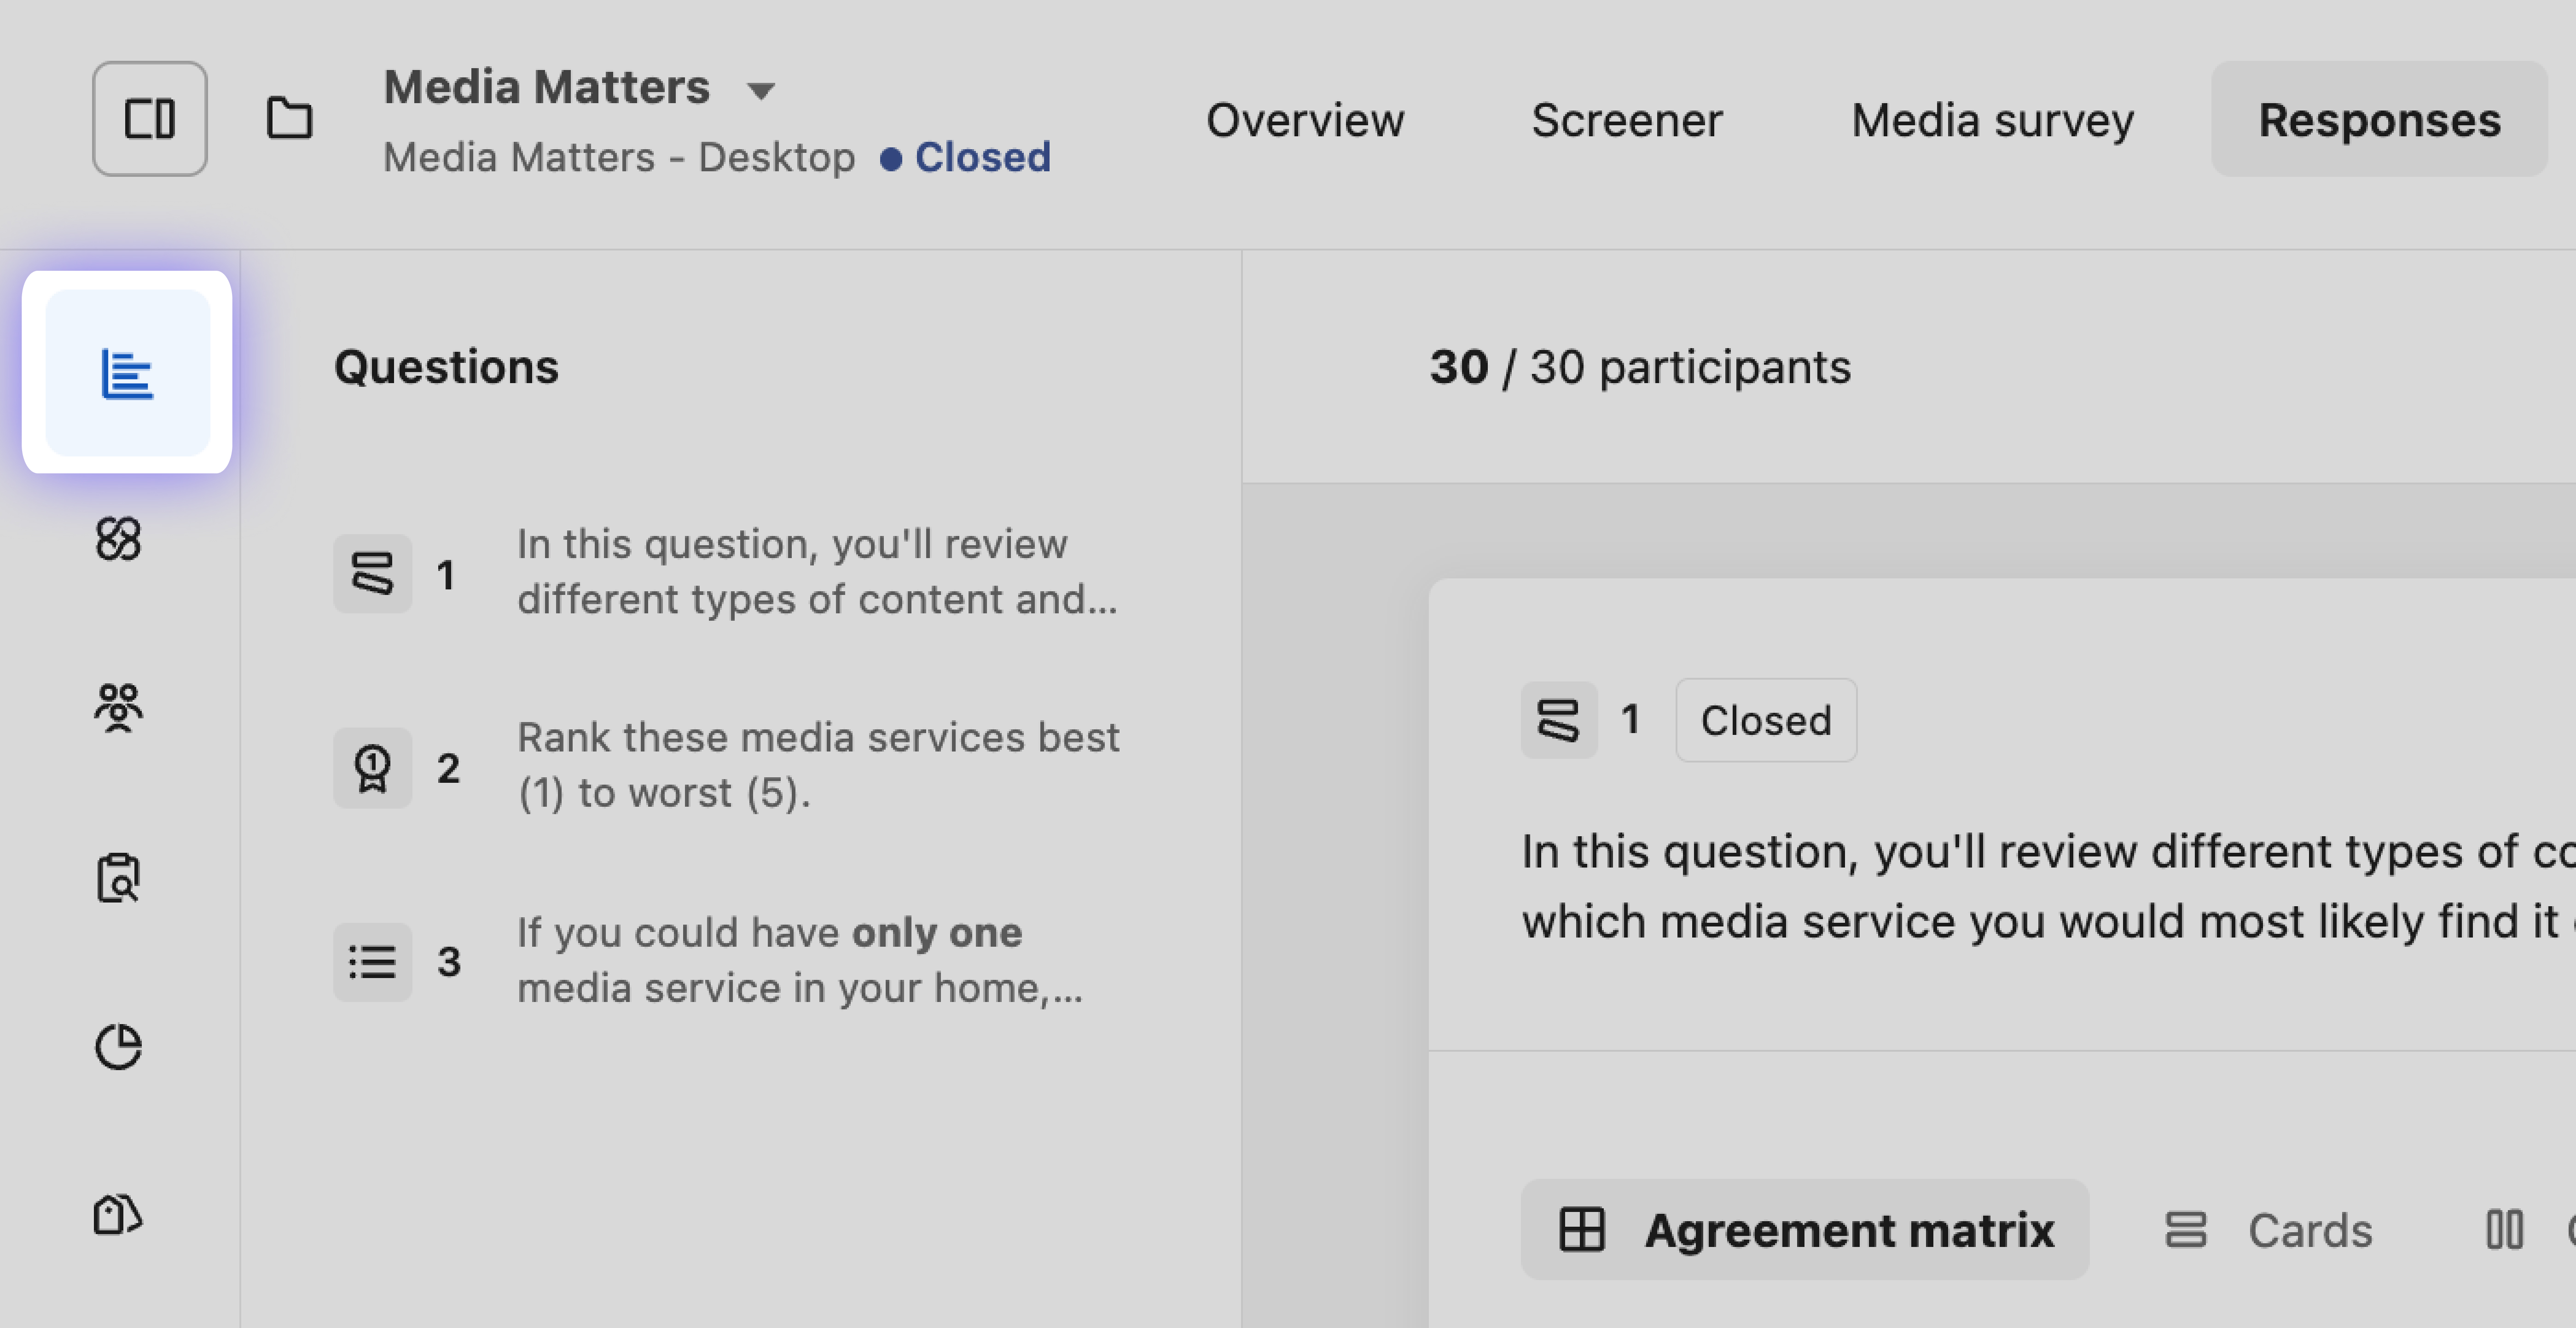Switch to Agreement matrix view
This screenshot has width=2576, height=1328.
[x=1805, y=1230]
